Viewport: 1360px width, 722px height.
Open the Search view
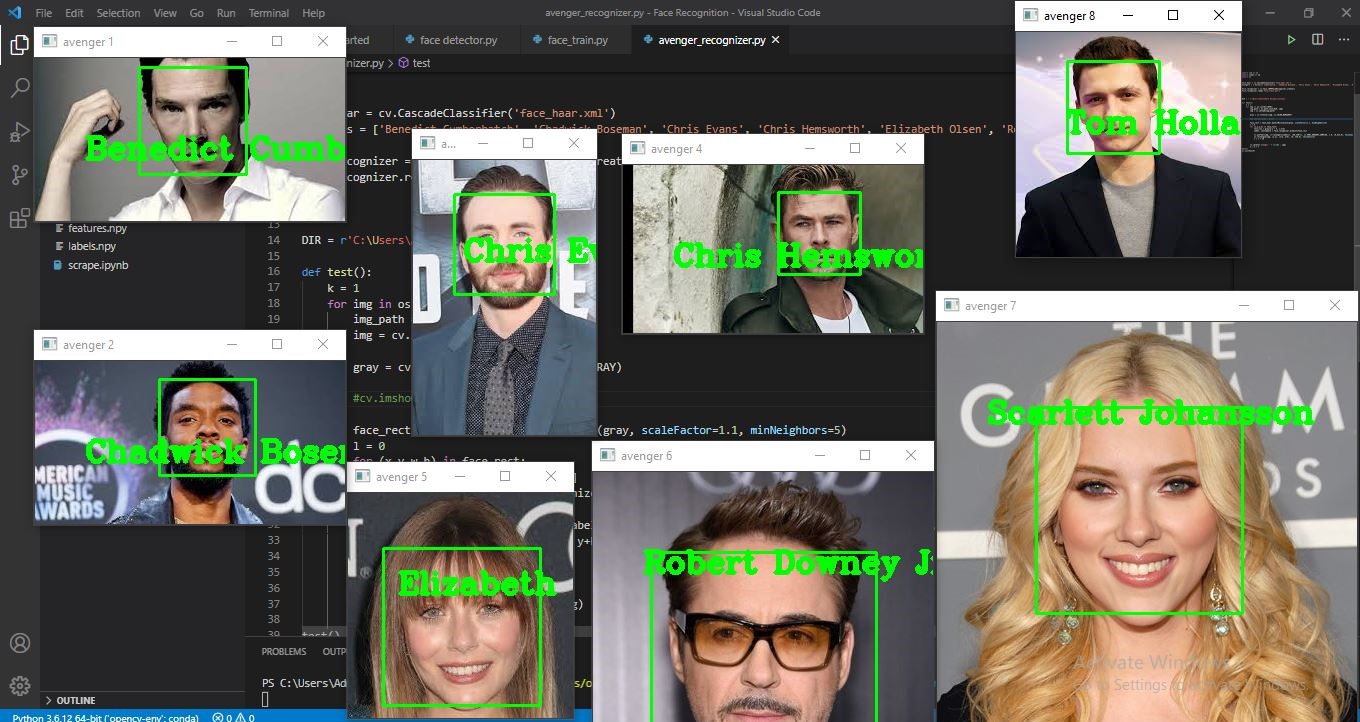pos(20,88)
